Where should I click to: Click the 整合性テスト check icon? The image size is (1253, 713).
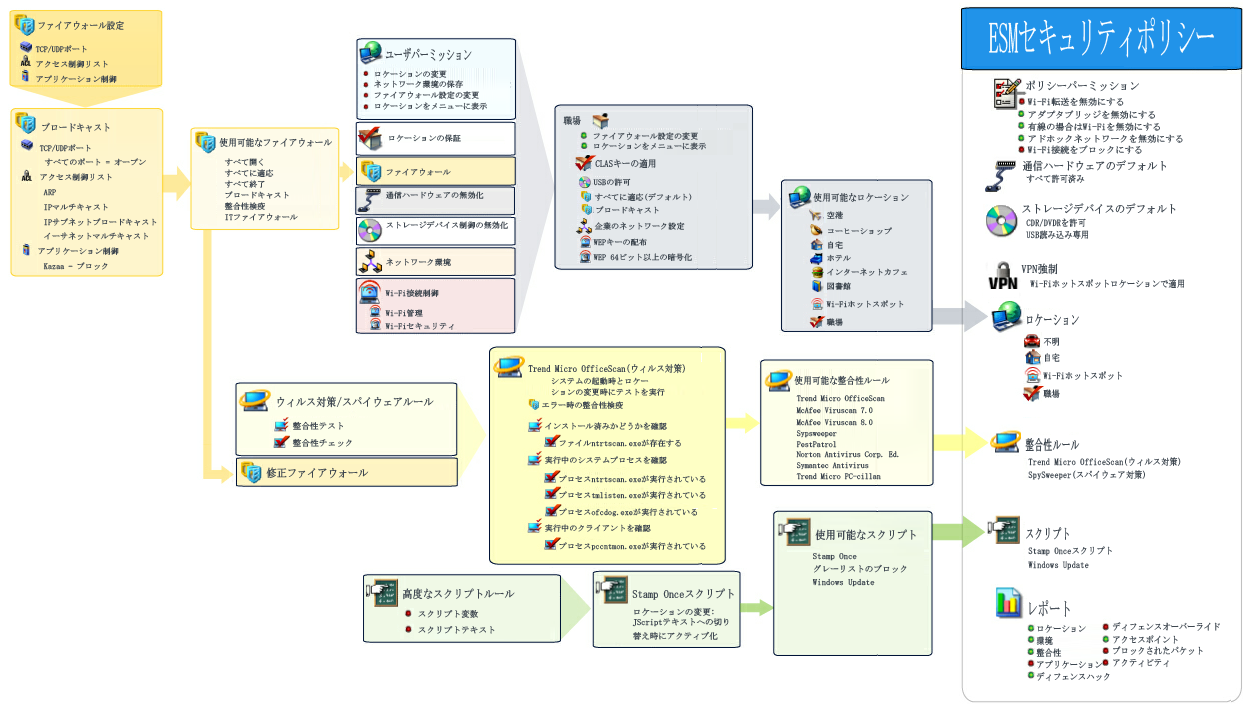(281, 424)
